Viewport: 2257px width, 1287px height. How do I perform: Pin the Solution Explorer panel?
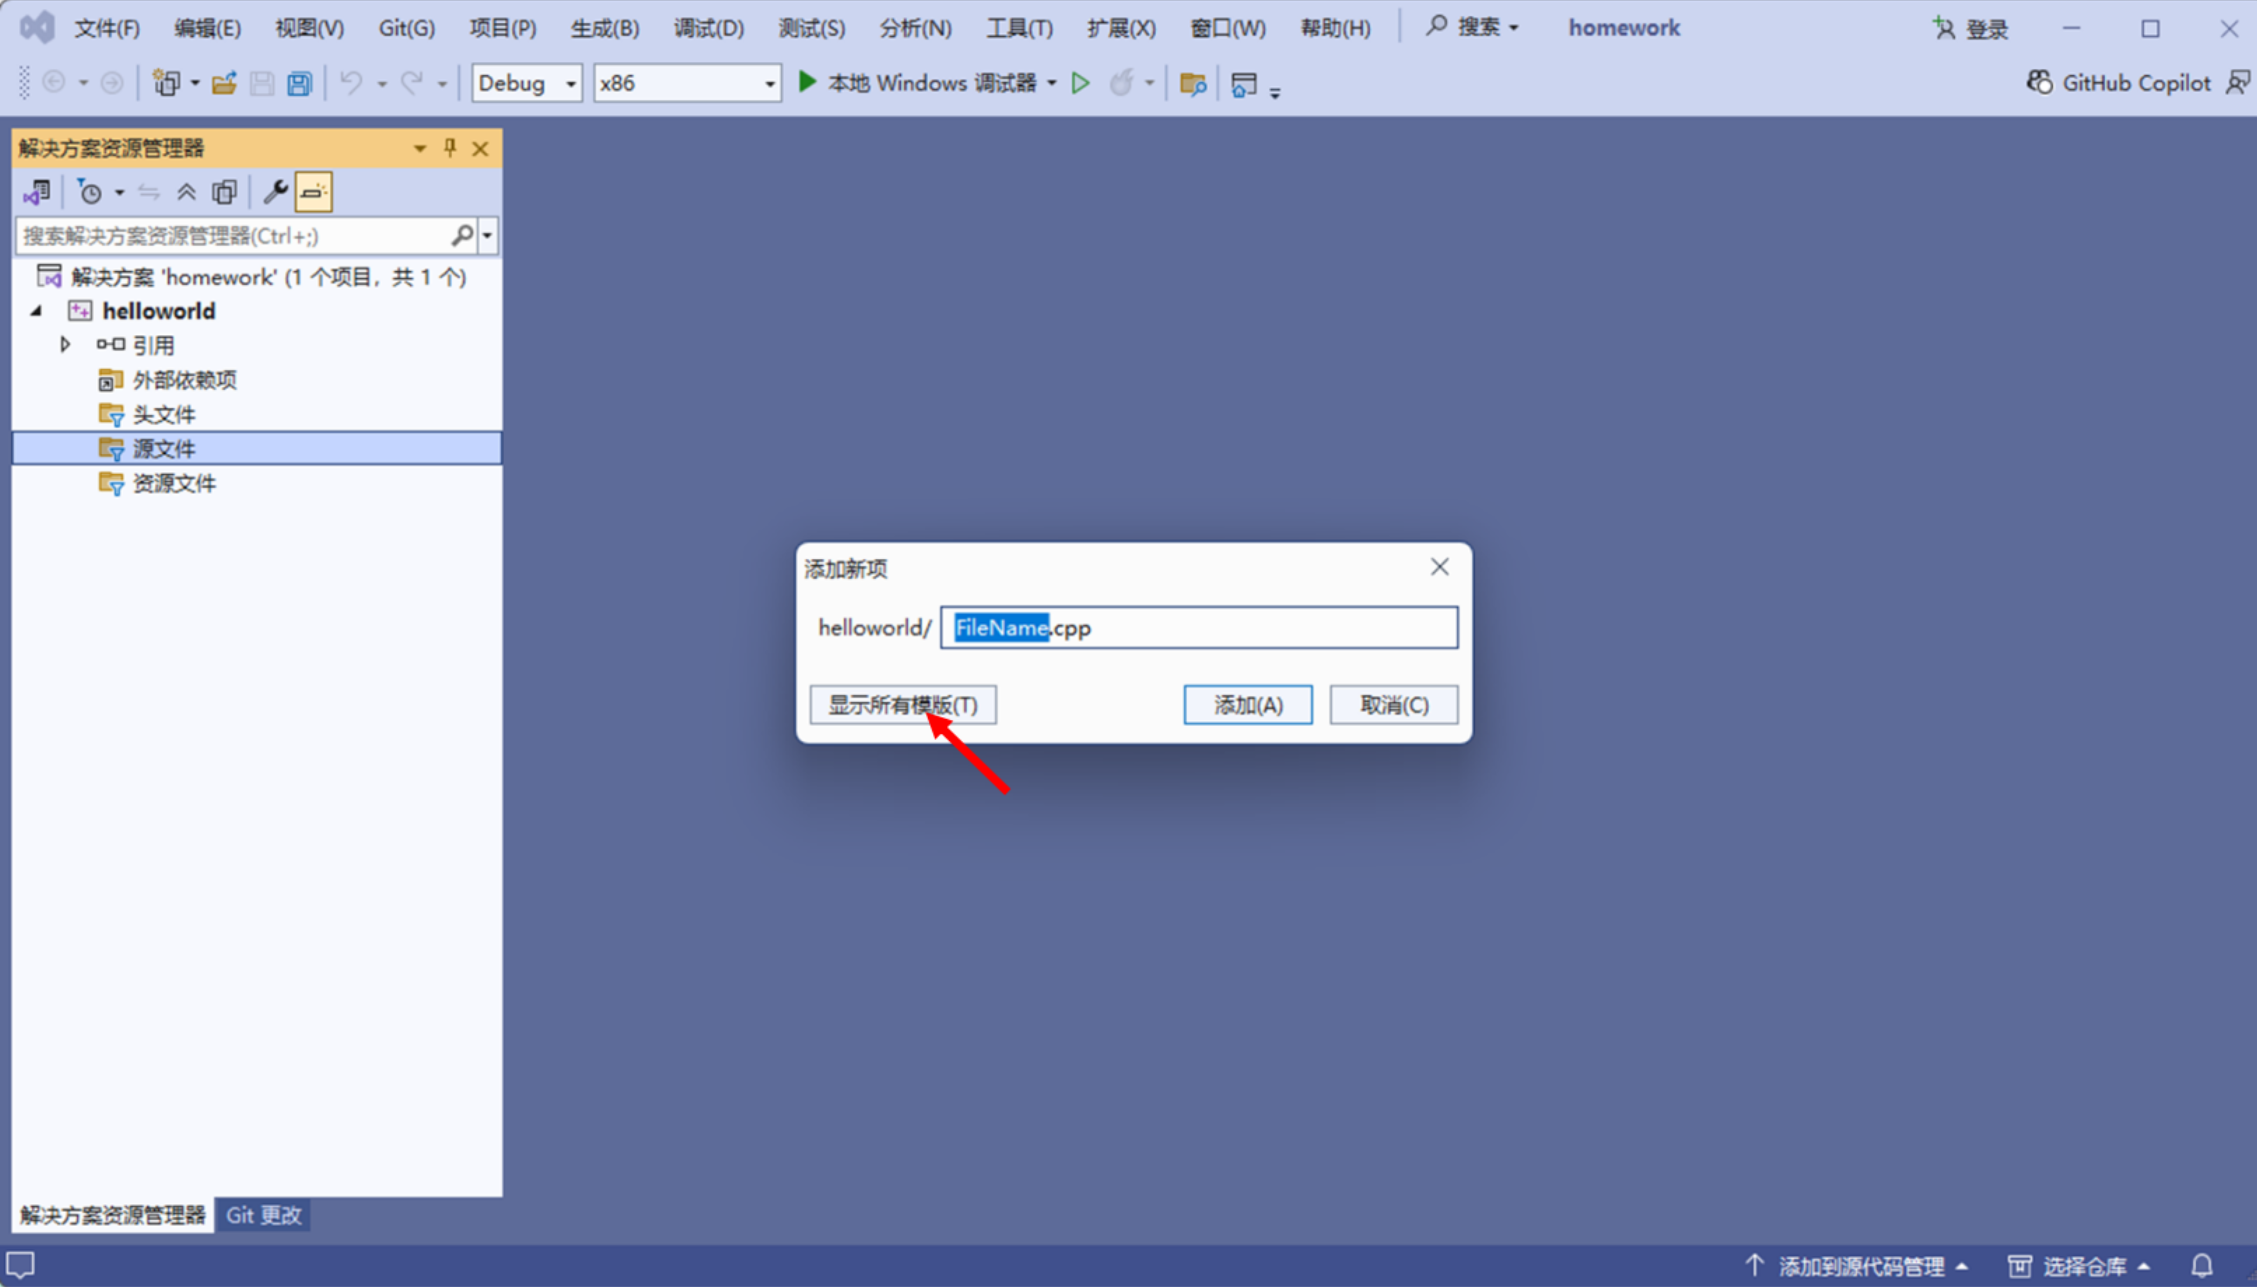click(450, 148)
